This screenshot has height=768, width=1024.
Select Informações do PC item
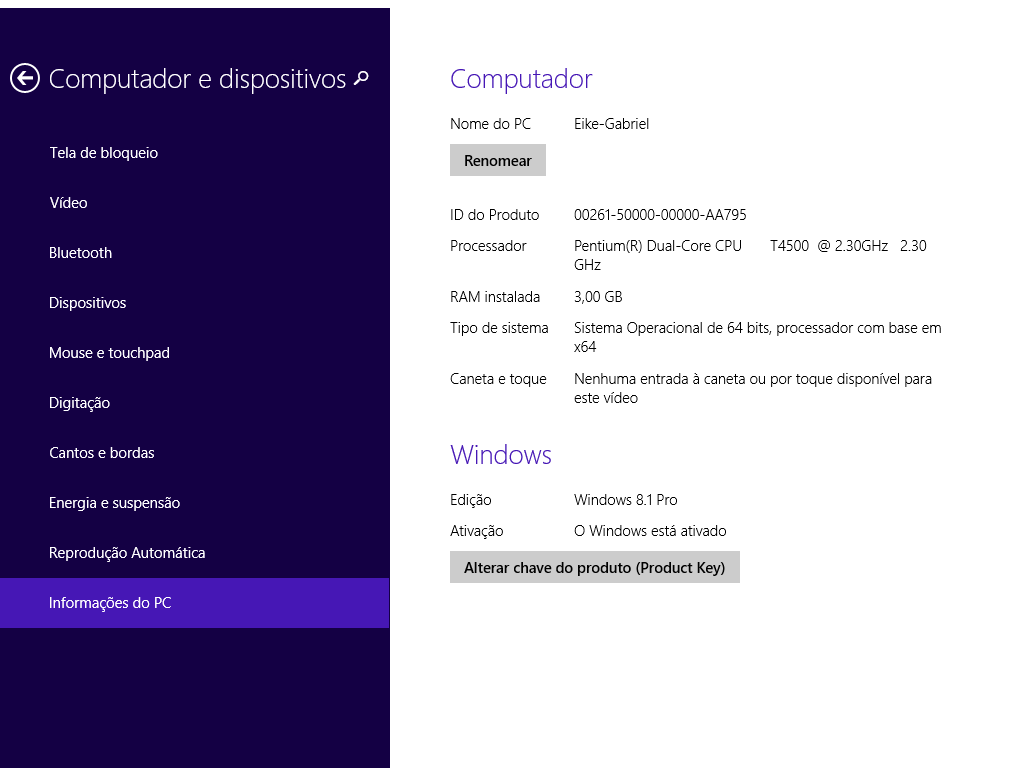pyautogui.click(x=195, y=603)
